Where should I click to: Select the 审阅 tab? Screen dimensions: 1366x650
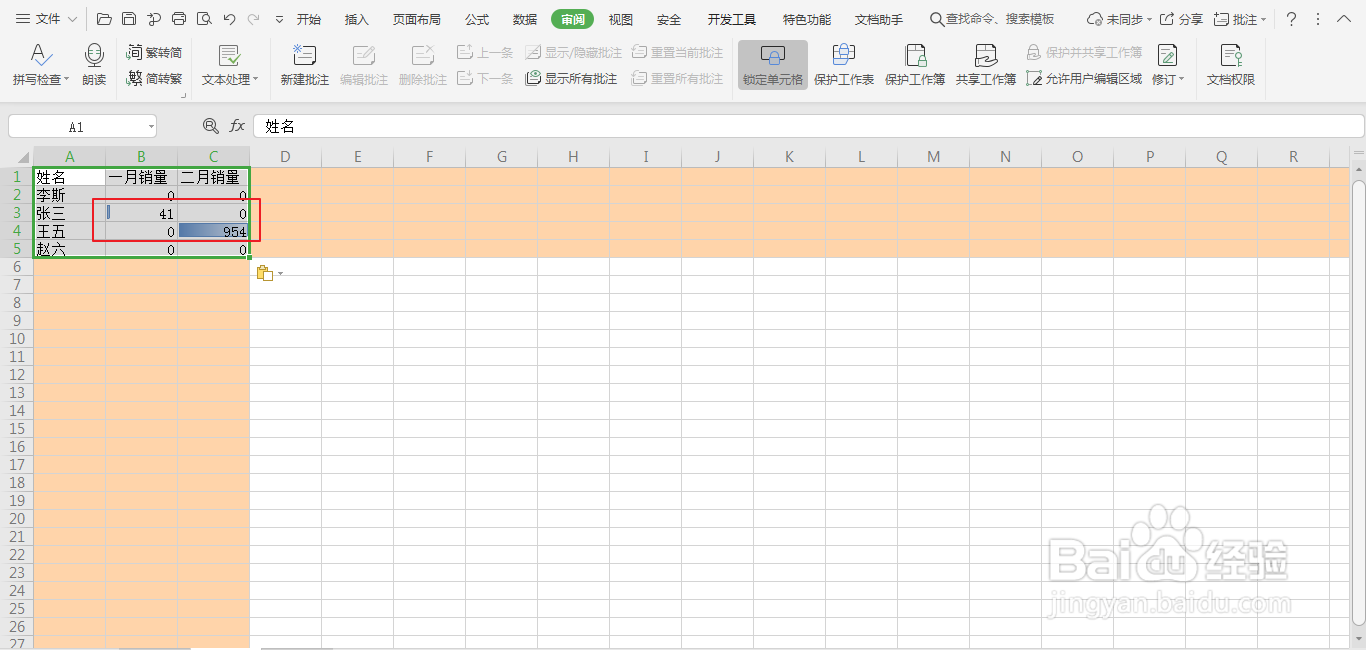click(x=572, y=19)
